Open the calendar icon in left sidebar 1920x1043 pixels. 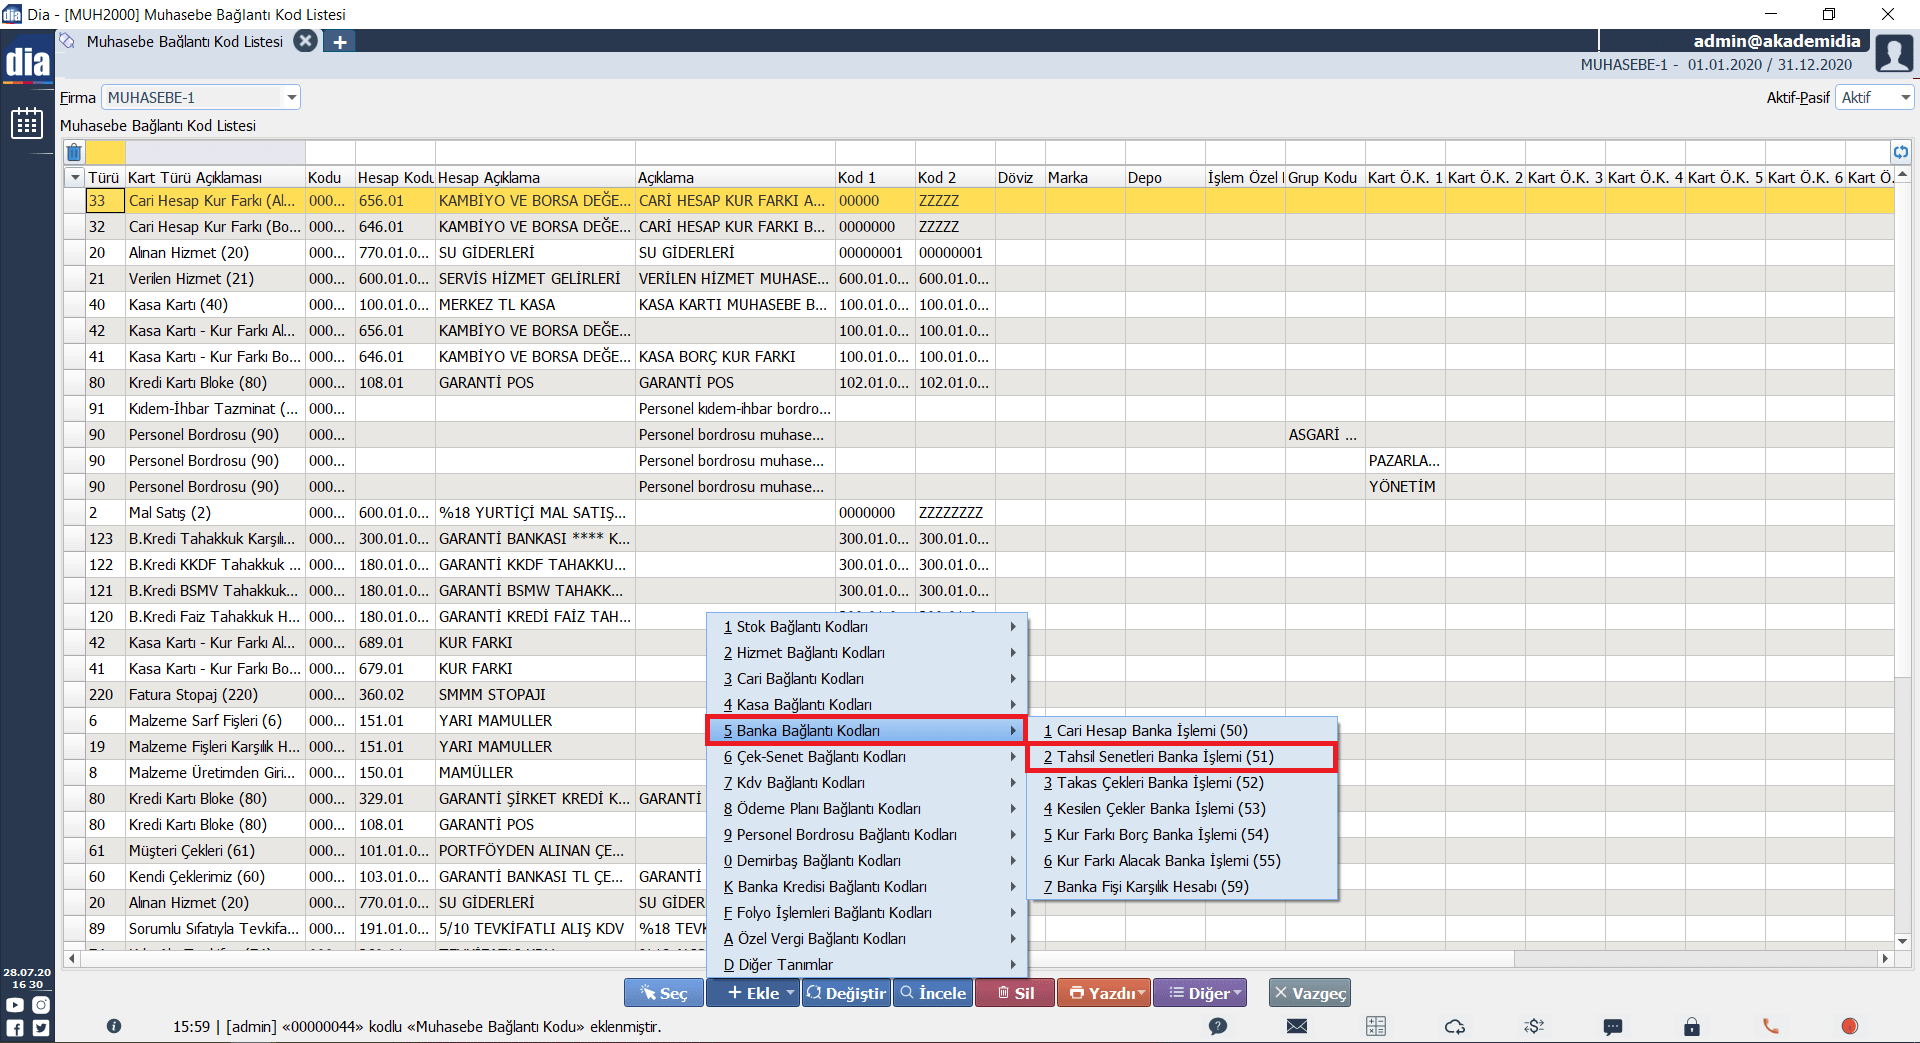click(x=27, y=123)
